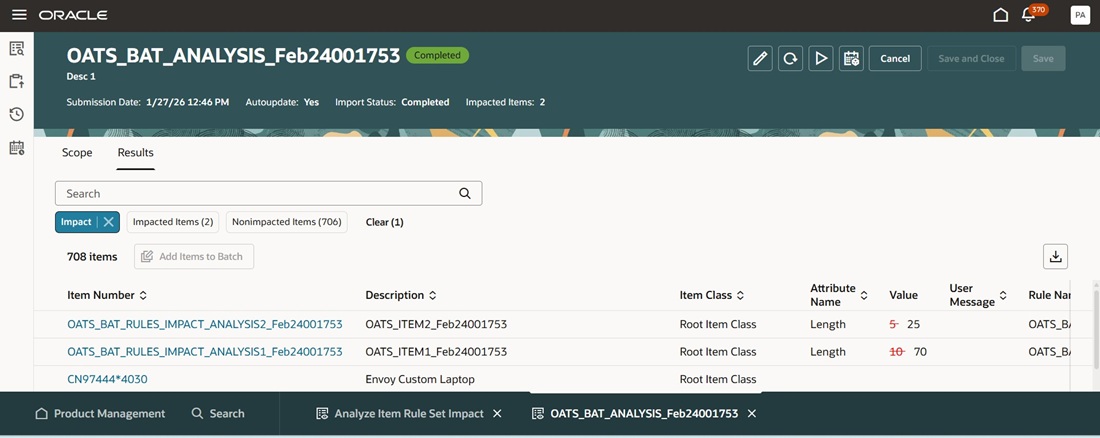Open notifications bell with 370 badge
1100x438 pixels.
click(x=1030, y=15)
